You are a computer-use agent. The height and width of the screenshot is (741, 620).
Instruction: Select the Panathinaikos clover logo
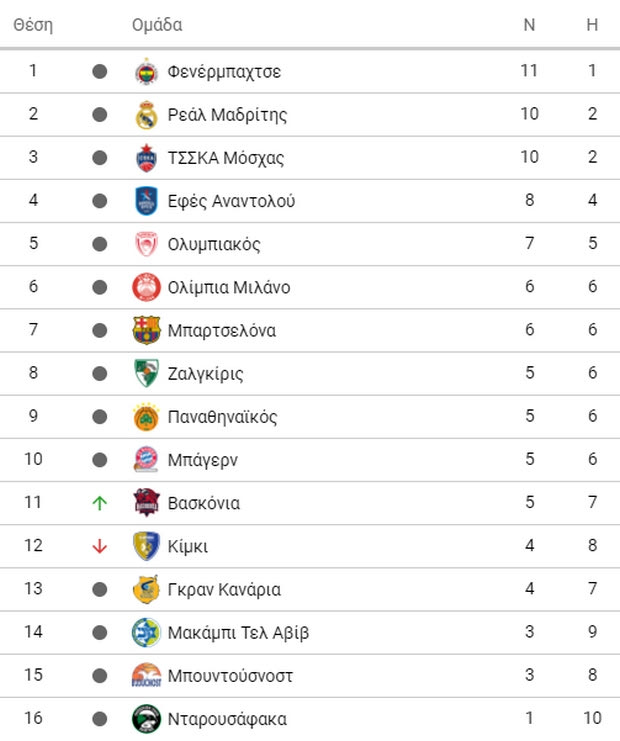pos(146,417)
